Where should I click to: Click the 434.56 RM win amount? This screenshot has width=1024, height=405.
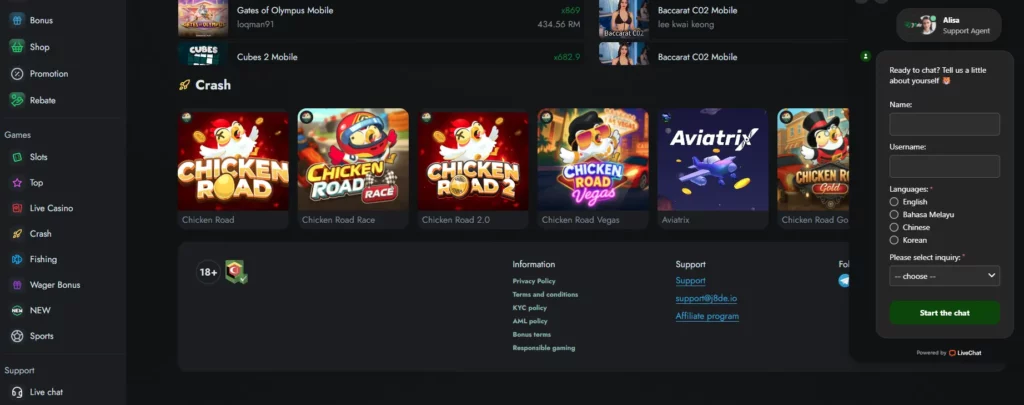(x=559, y=25)
